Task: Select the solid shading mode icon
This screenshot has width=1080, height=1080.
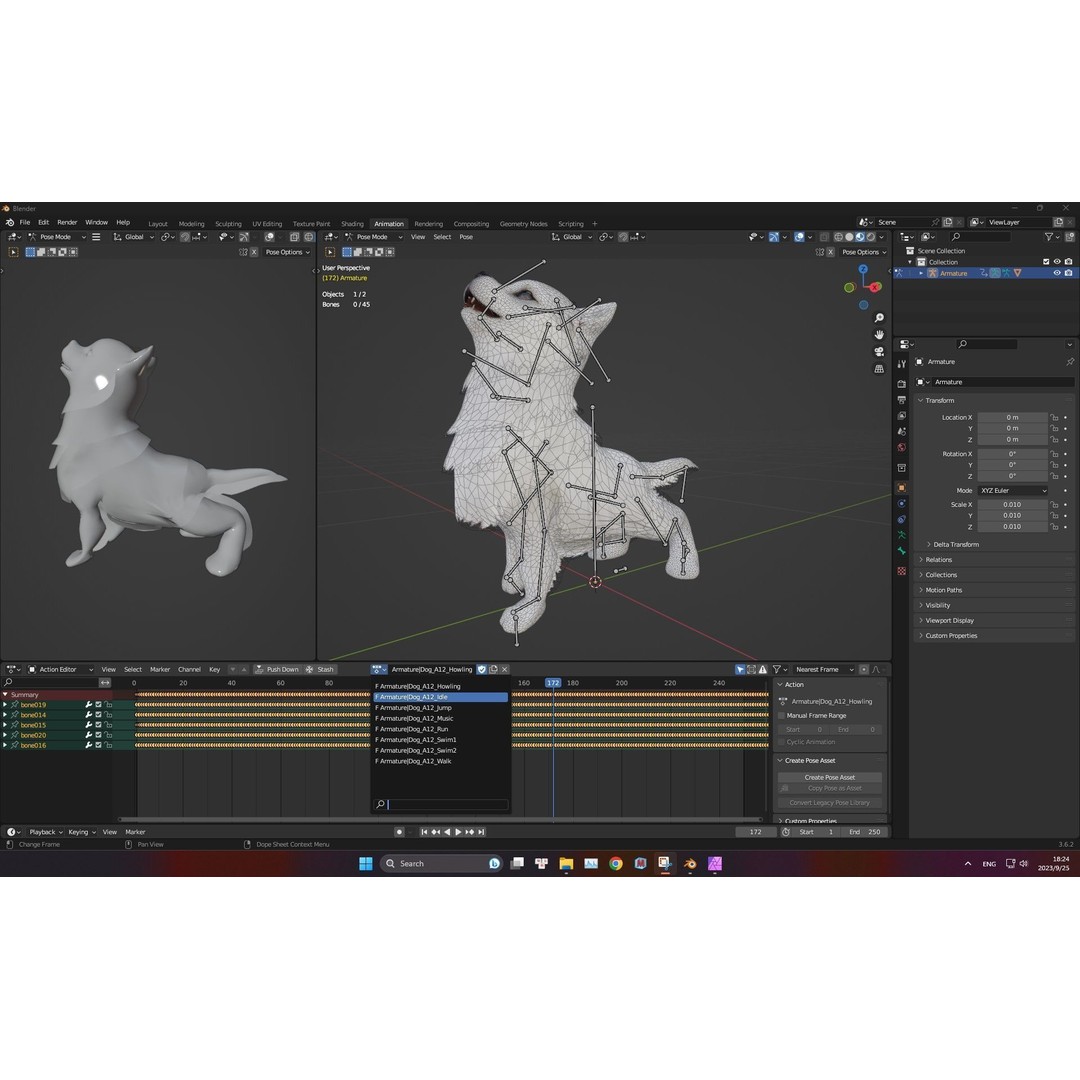Action: click(x=849, y=237)
